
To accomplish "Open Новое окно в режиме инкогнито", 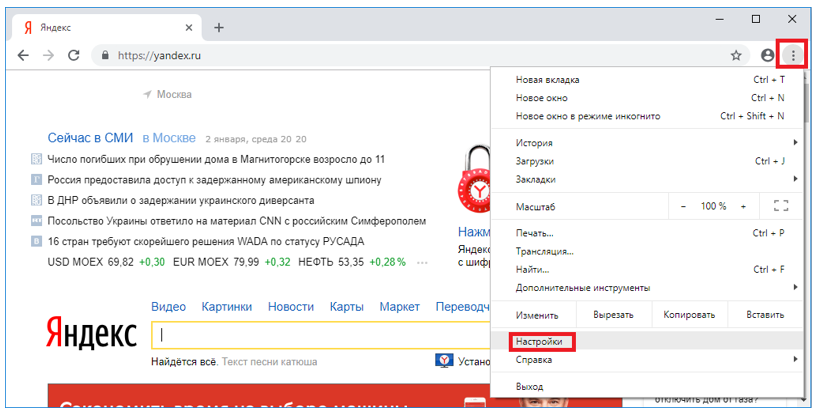I will click(647, 116).
